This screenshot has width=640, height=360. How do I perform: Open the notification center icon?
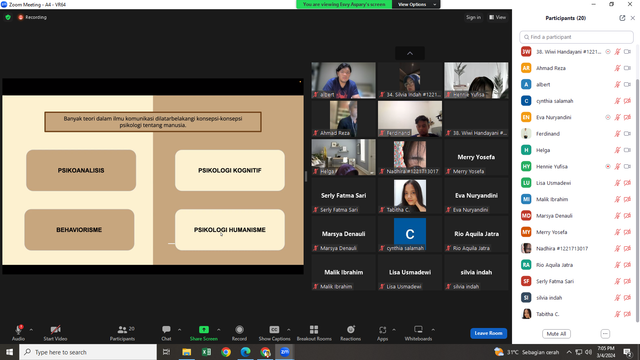click(x=627, y=352)
